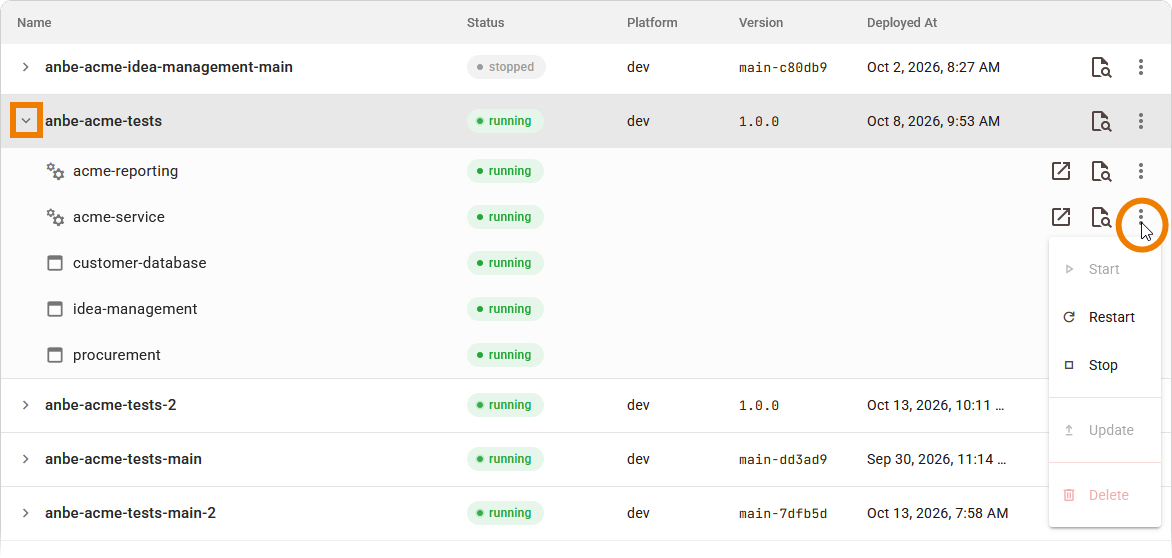Open more options for anbe-acme-idea-management-main
The image size is (1172, 558).
click(x=1141, y=67)
